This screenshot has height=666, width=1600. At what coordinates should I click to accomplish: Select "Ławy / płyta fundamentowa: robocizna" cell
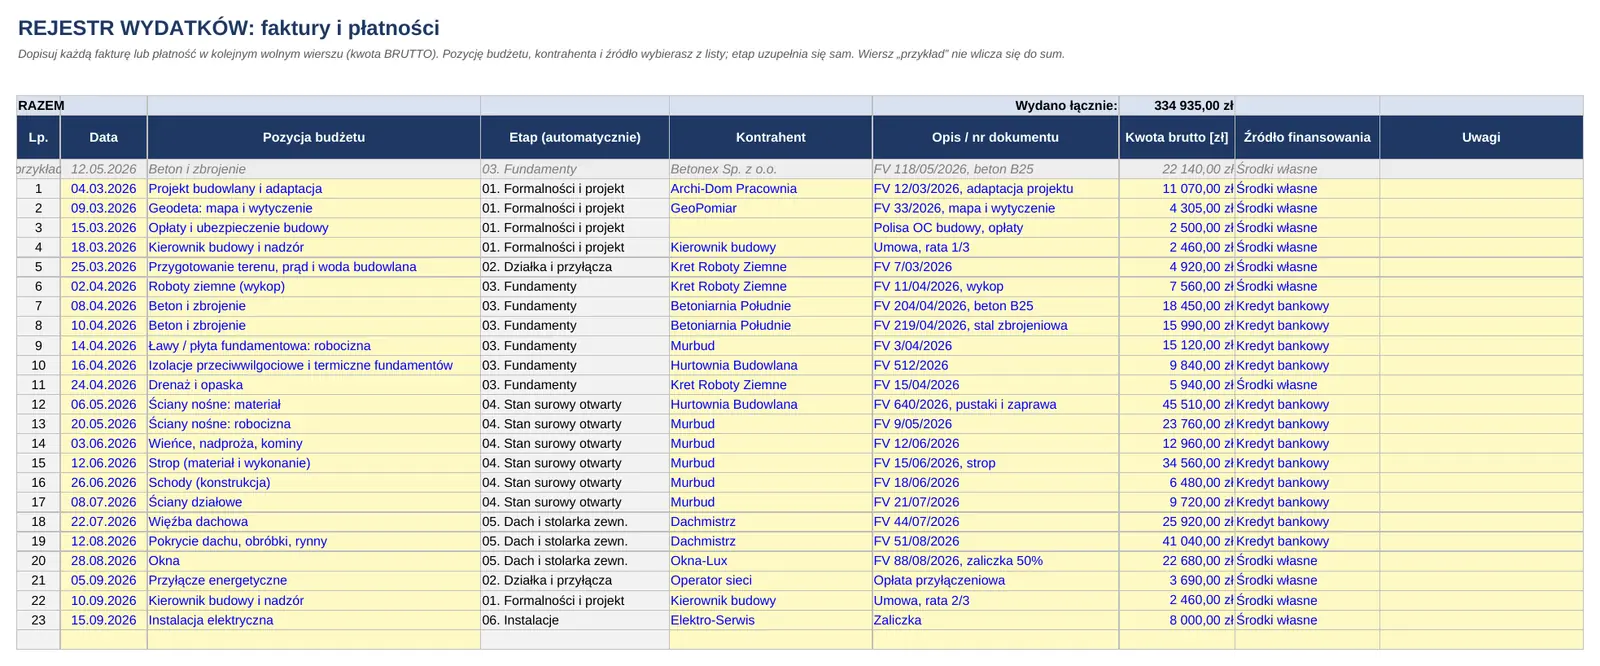point(314,345)
